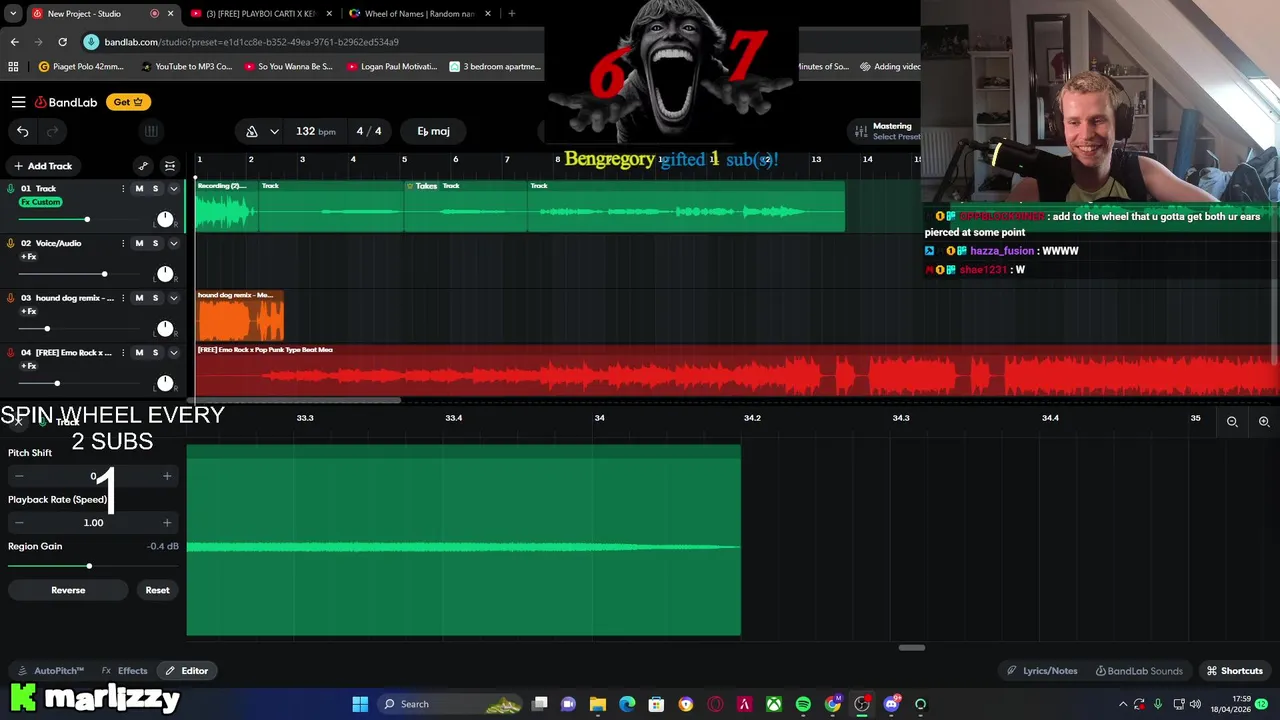The image size is (1280, 720).
Task: Edit the 132 bpm tempo field
Action: (316, 131)
